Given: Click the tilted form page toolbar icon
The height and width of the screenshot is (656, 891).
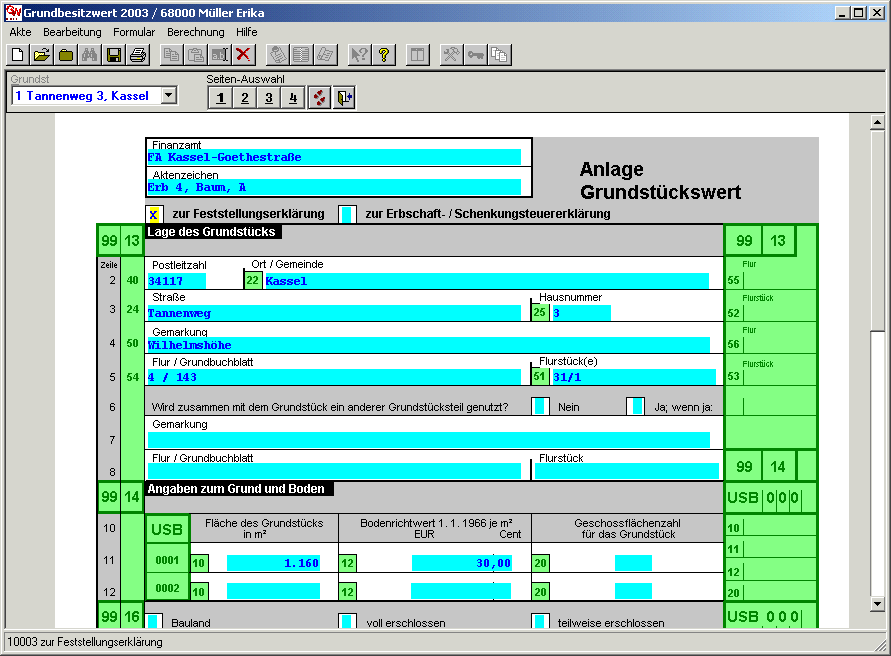Looking at the screenshot, I should (326, 55).
